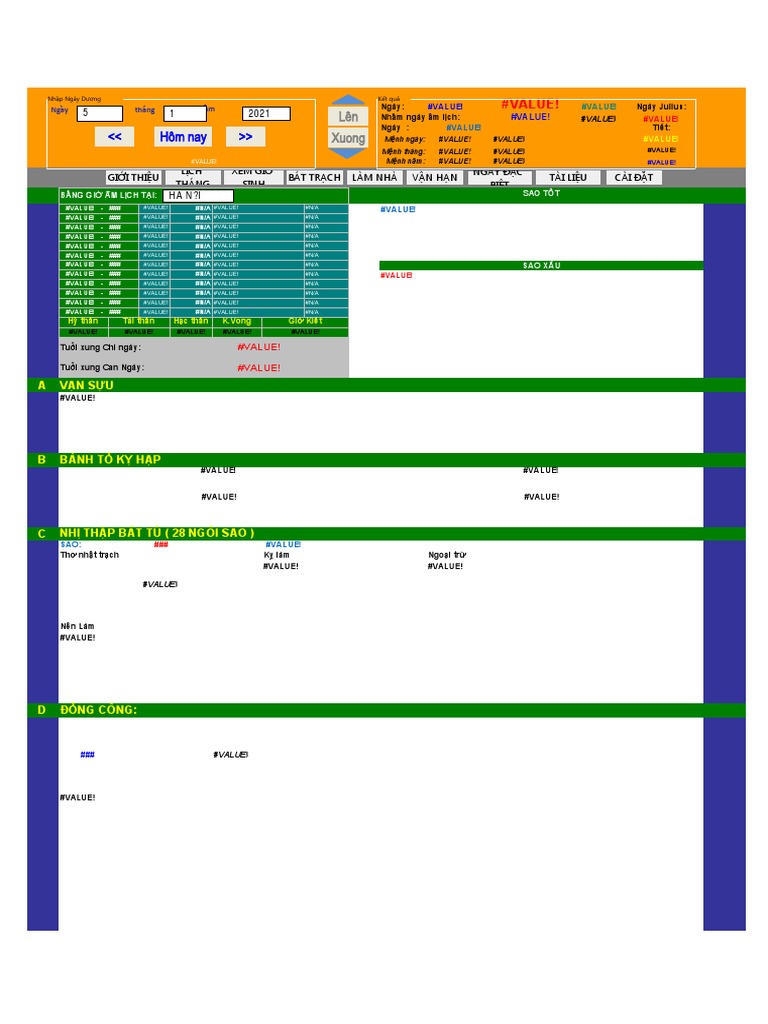Click the Tuổi xung Chi ngày label
Screen dimensions: 768x1024
(x=101, y=347)
